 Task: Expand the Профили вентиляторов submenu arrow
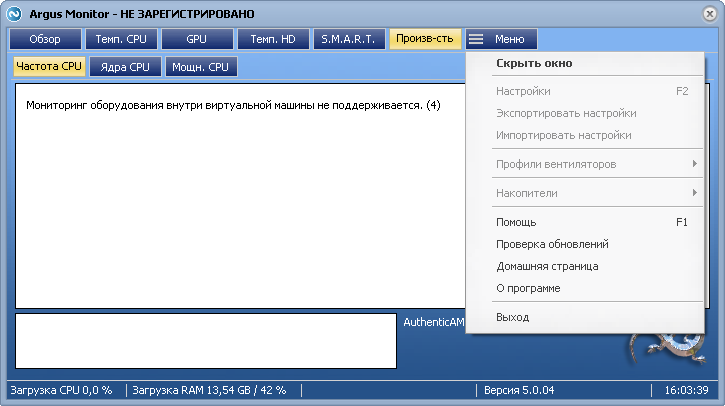click(x=694, y=164)
